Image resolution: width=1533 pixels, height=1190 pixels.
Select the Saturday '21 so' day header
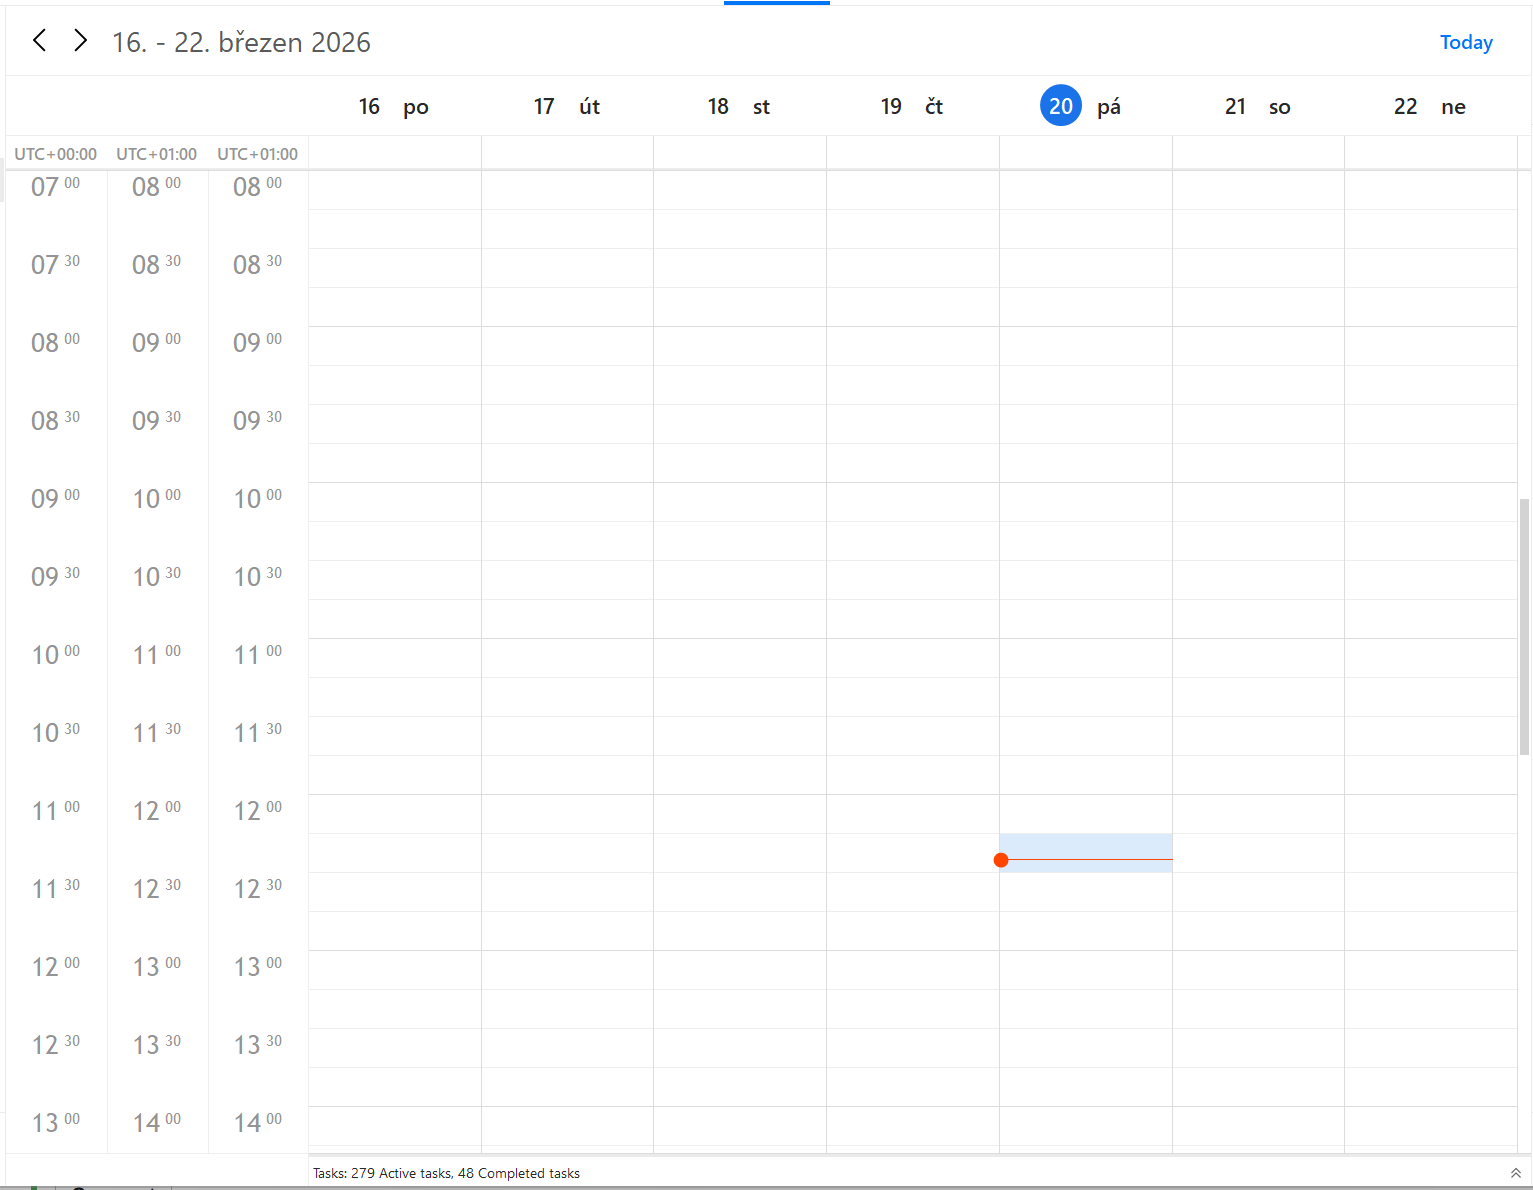(1258, 107)
